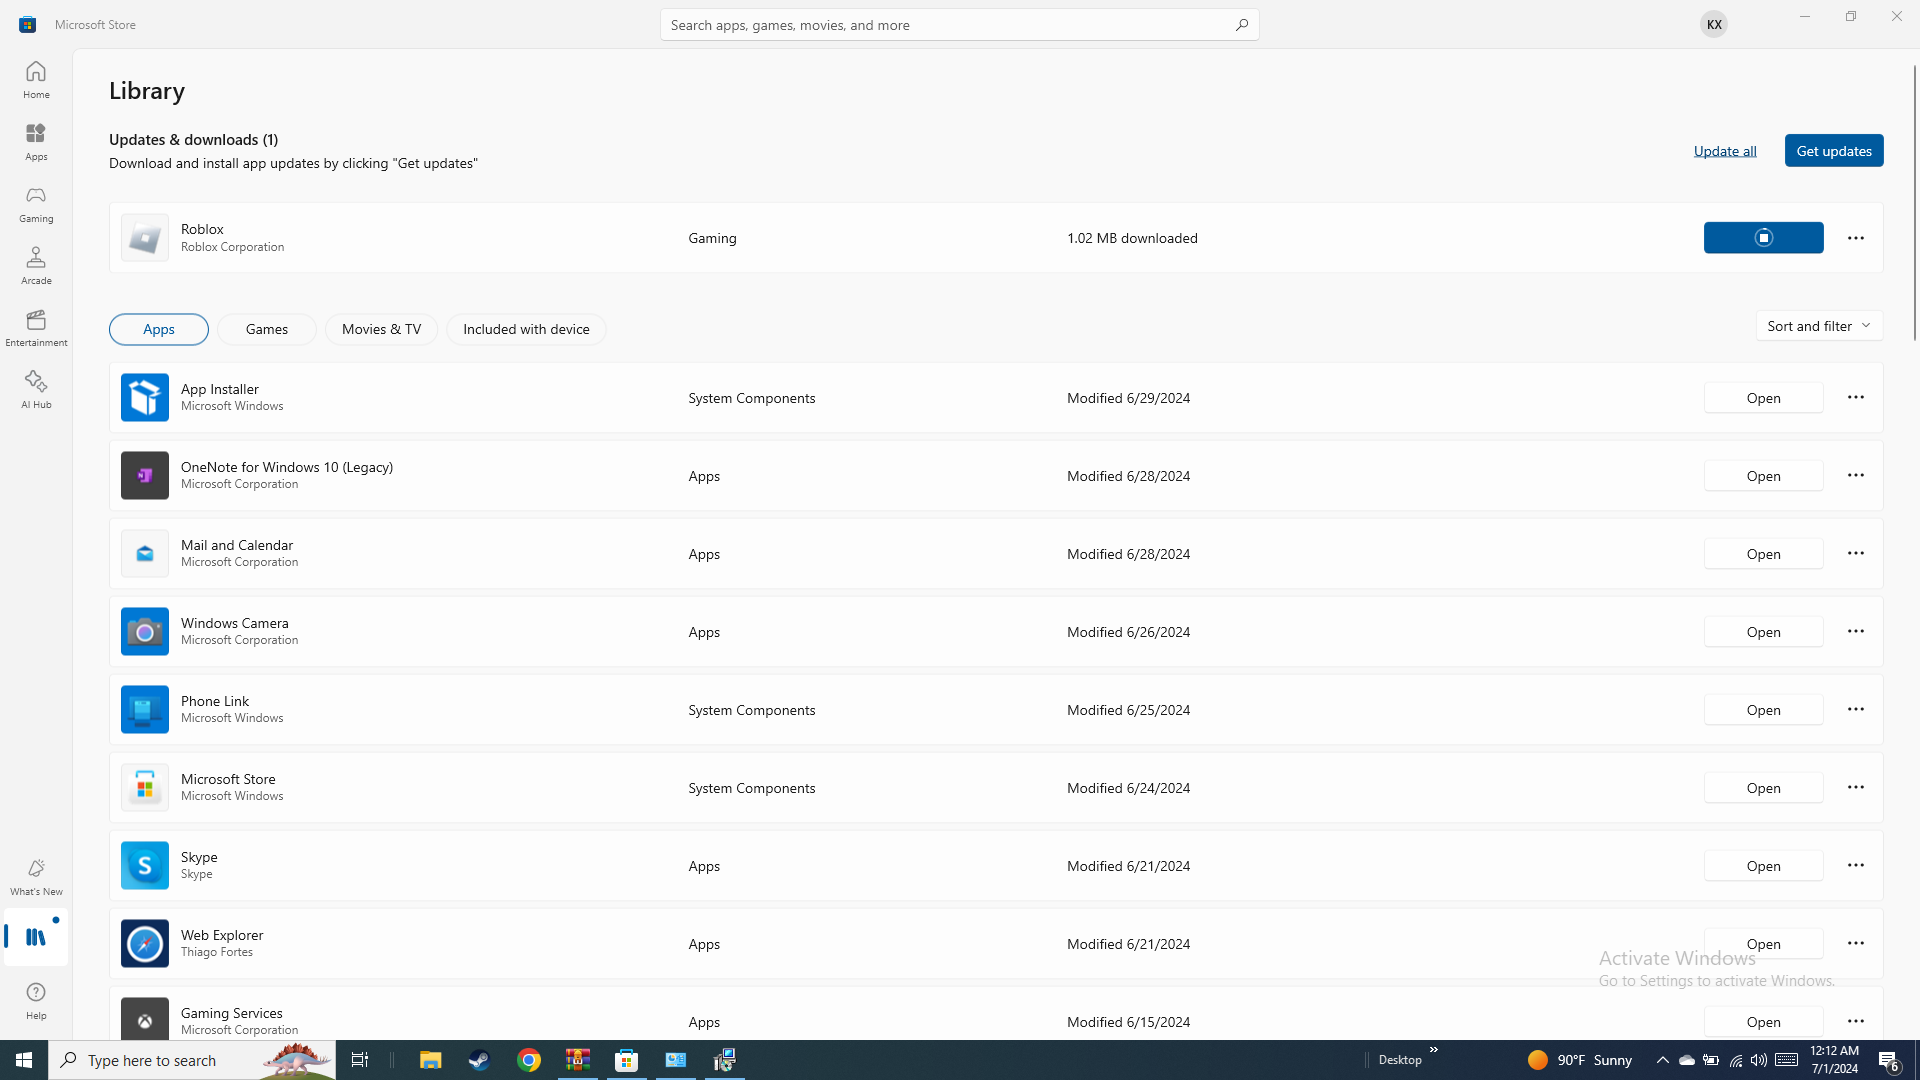Open the Mail and Calendar app
Screen dimensions: 1920x1080
(x=1763, y=553)
